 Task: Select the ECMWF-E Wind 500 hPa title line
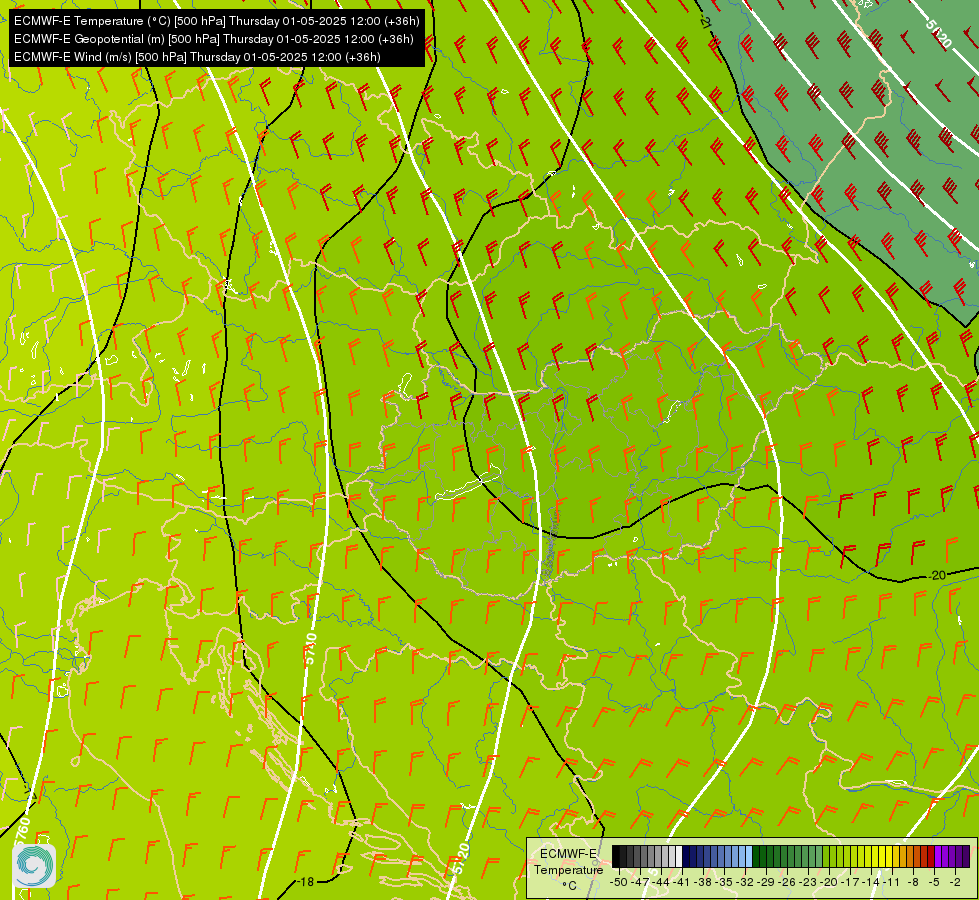click(197, 57)
